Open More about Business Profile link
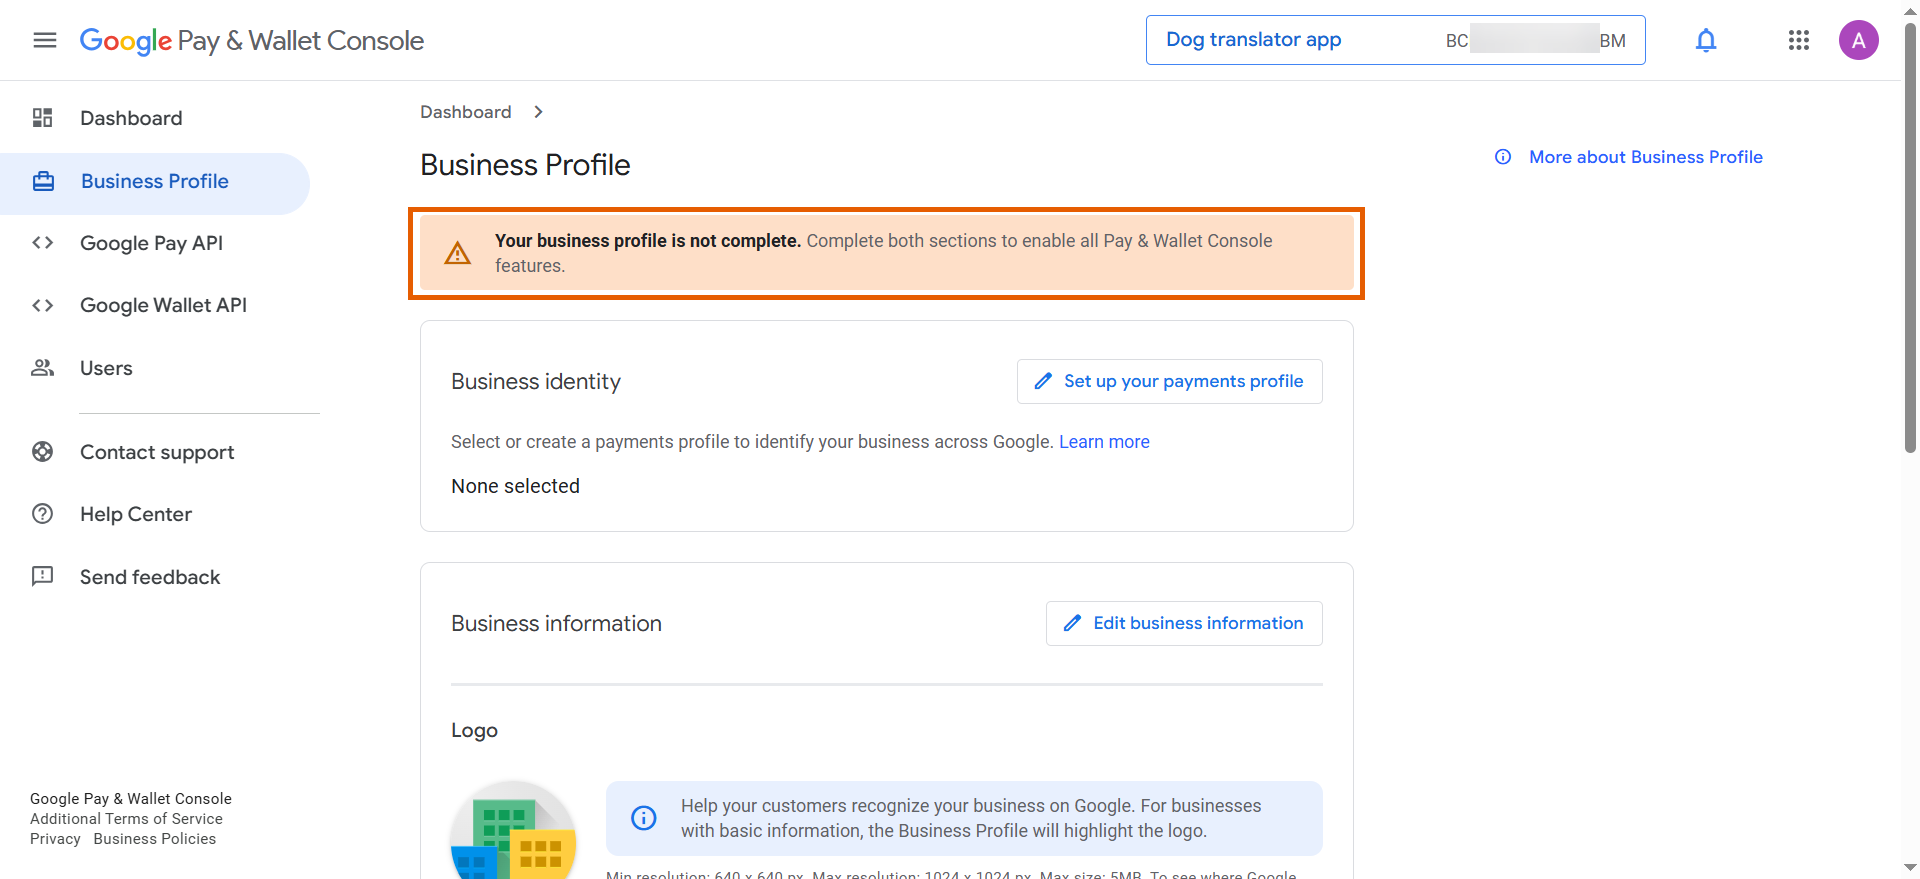 (x=1645, y=157)
